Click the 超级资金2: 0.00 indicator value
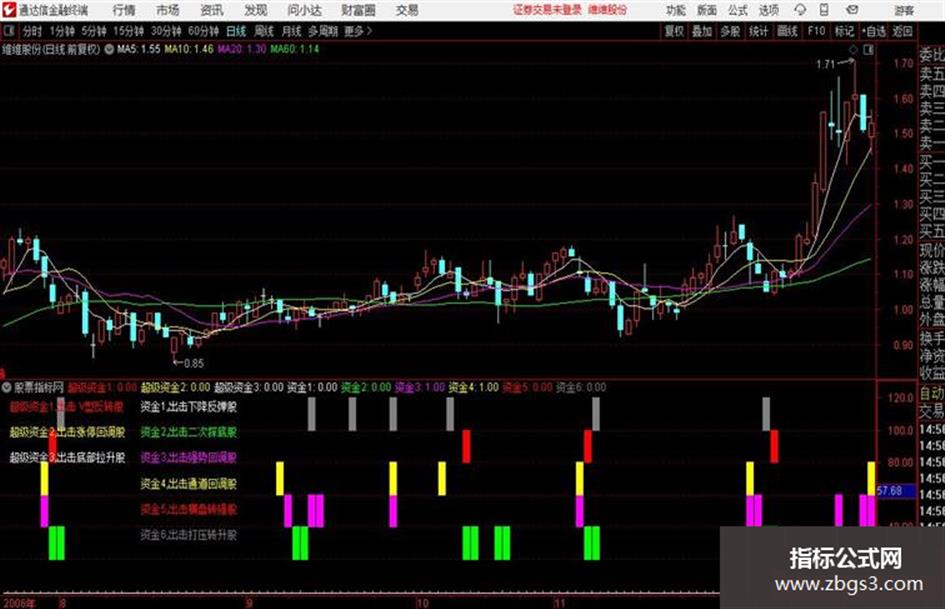Image resolution: width=945 pixels, height=609 pixels. pyautogui.click(x=175, y=387)
